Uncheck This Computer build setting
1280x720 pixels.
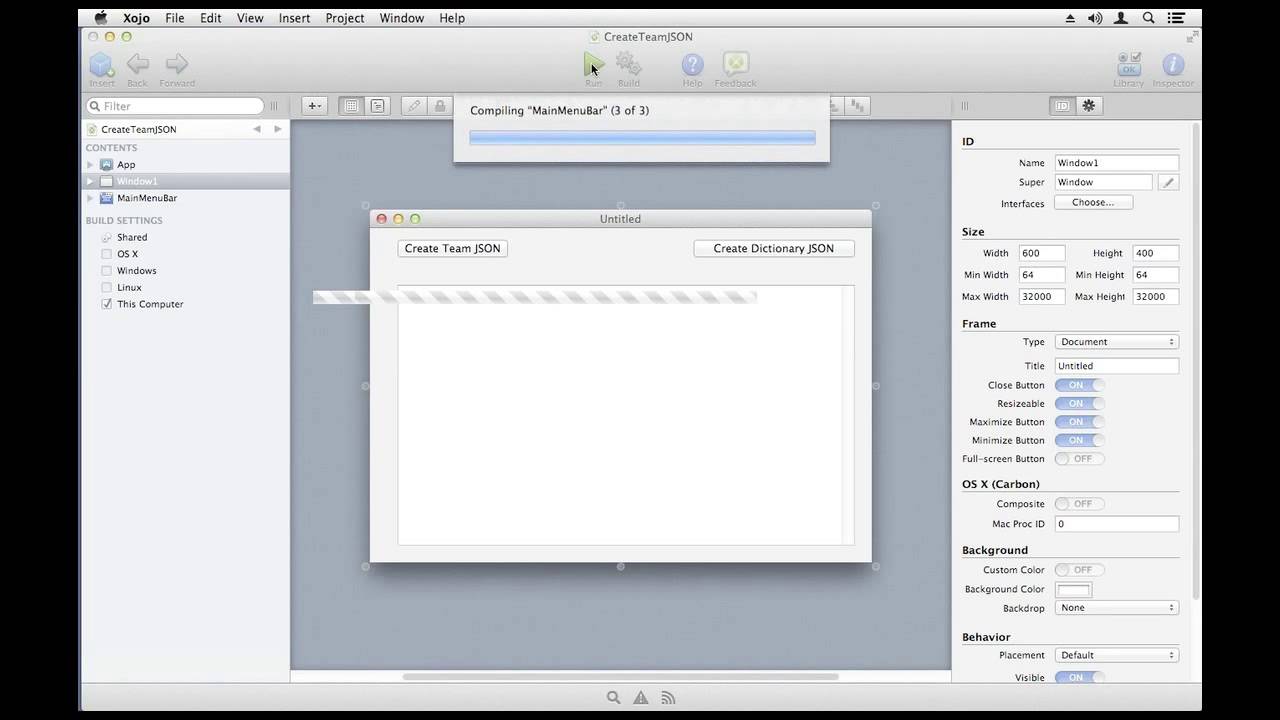(x=106, y=304)
